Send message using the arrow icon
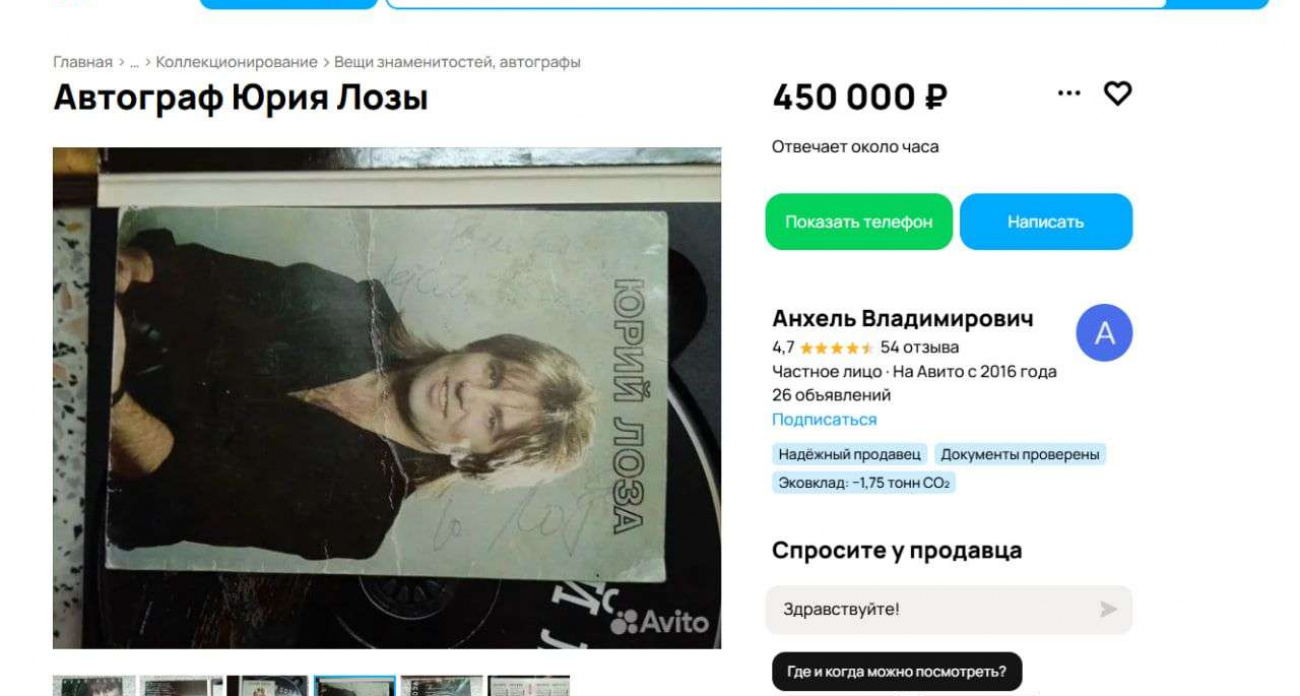1300x696 pixels. [1108, 609]
